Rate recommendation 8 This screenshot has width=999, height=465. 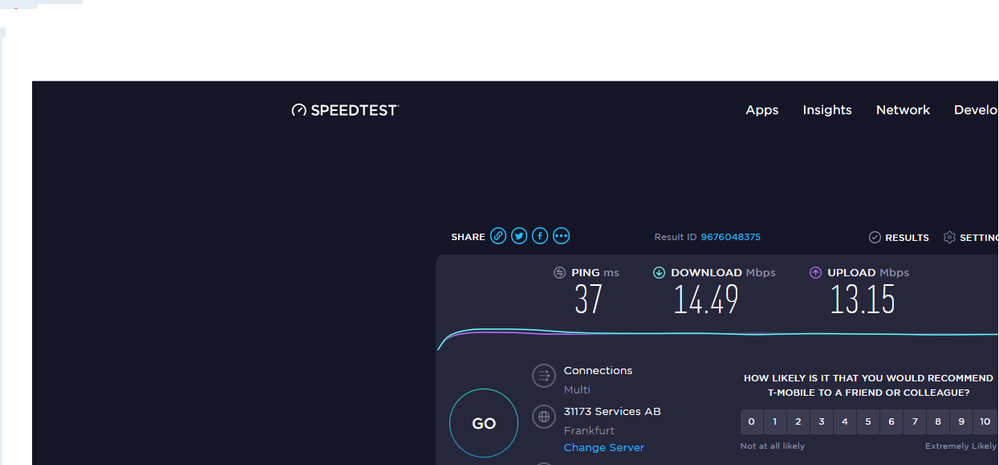click(938, 422)
